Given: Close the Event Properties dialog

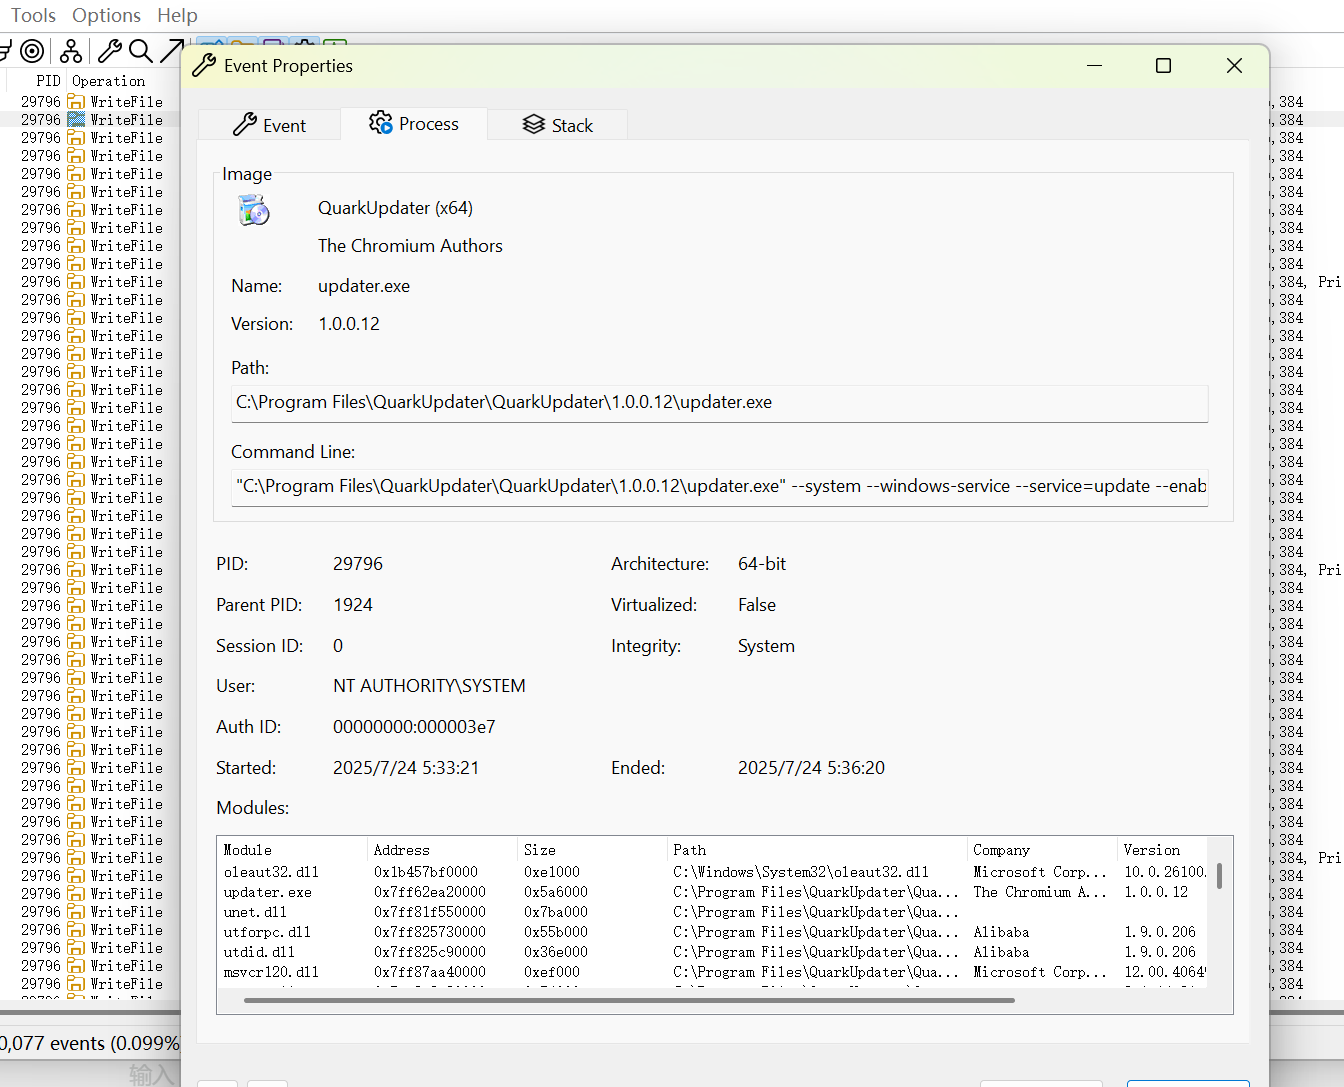Looking at the screenshot, I should tap(1234, 66).
